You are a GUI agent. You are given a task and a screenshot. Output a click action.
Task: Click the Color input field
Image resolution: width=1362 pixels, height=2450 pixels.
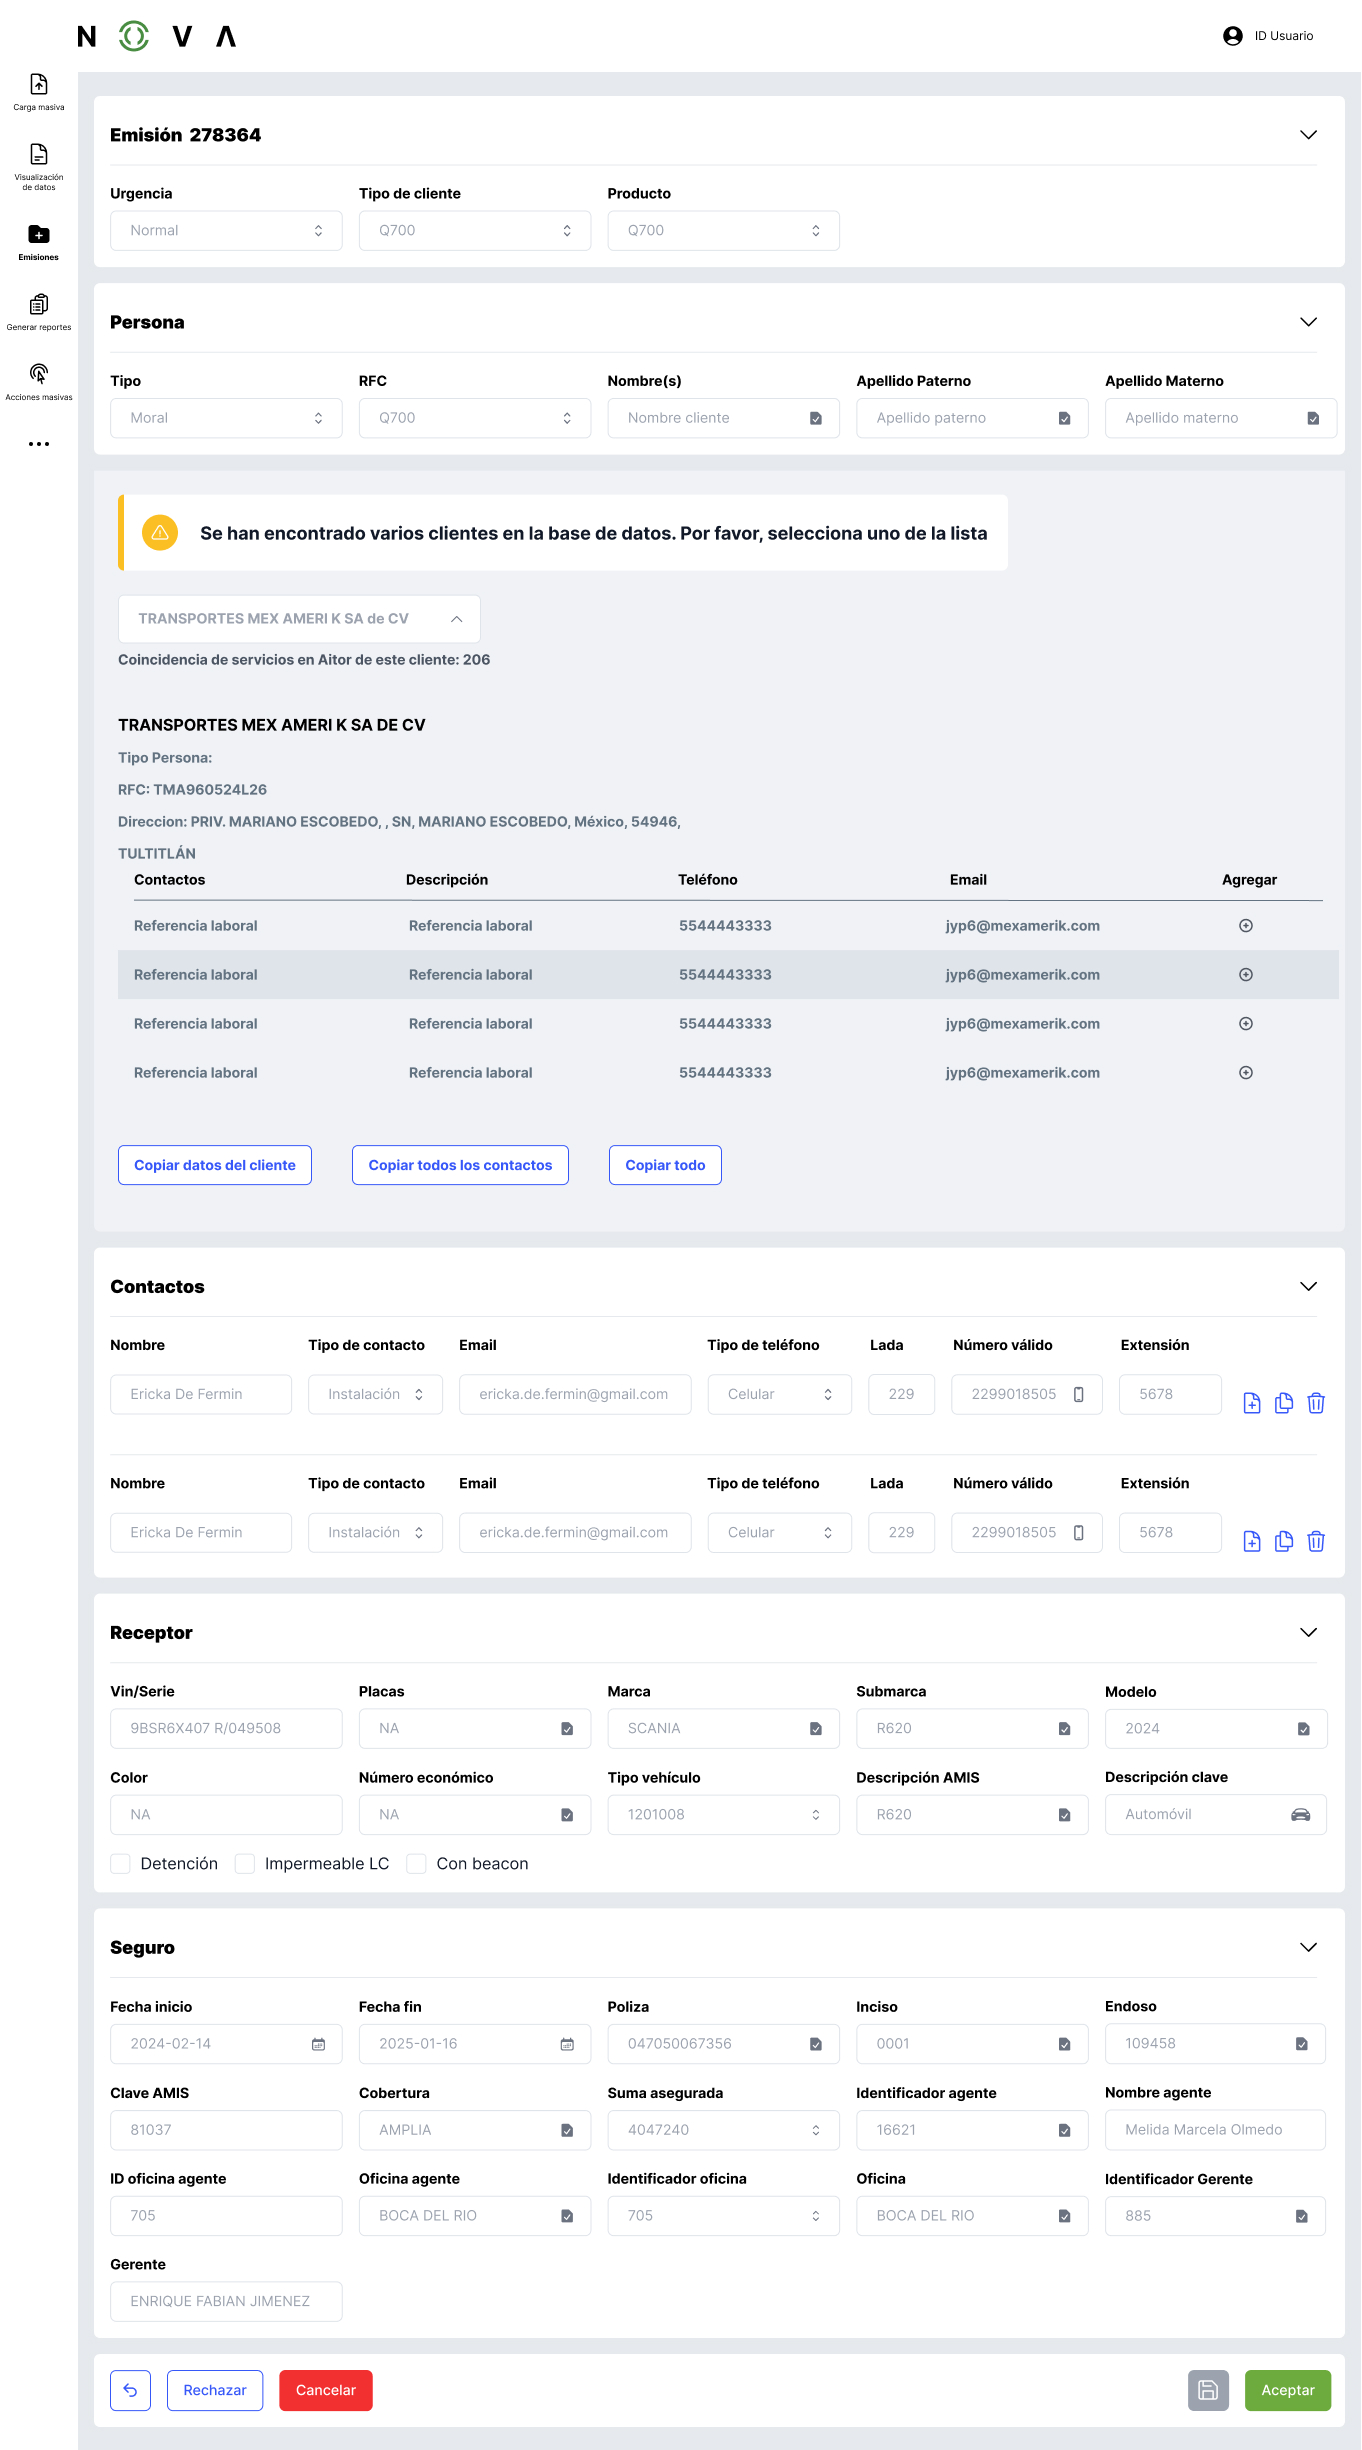pyautogui.click(x=226, y=1814)
